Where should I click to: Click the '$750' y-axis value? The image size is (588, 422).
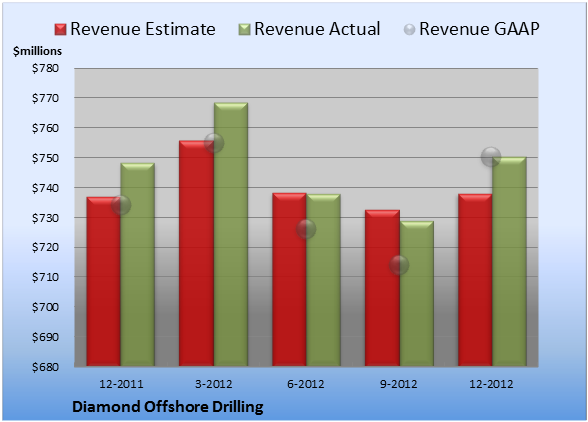tap(45, 158)
